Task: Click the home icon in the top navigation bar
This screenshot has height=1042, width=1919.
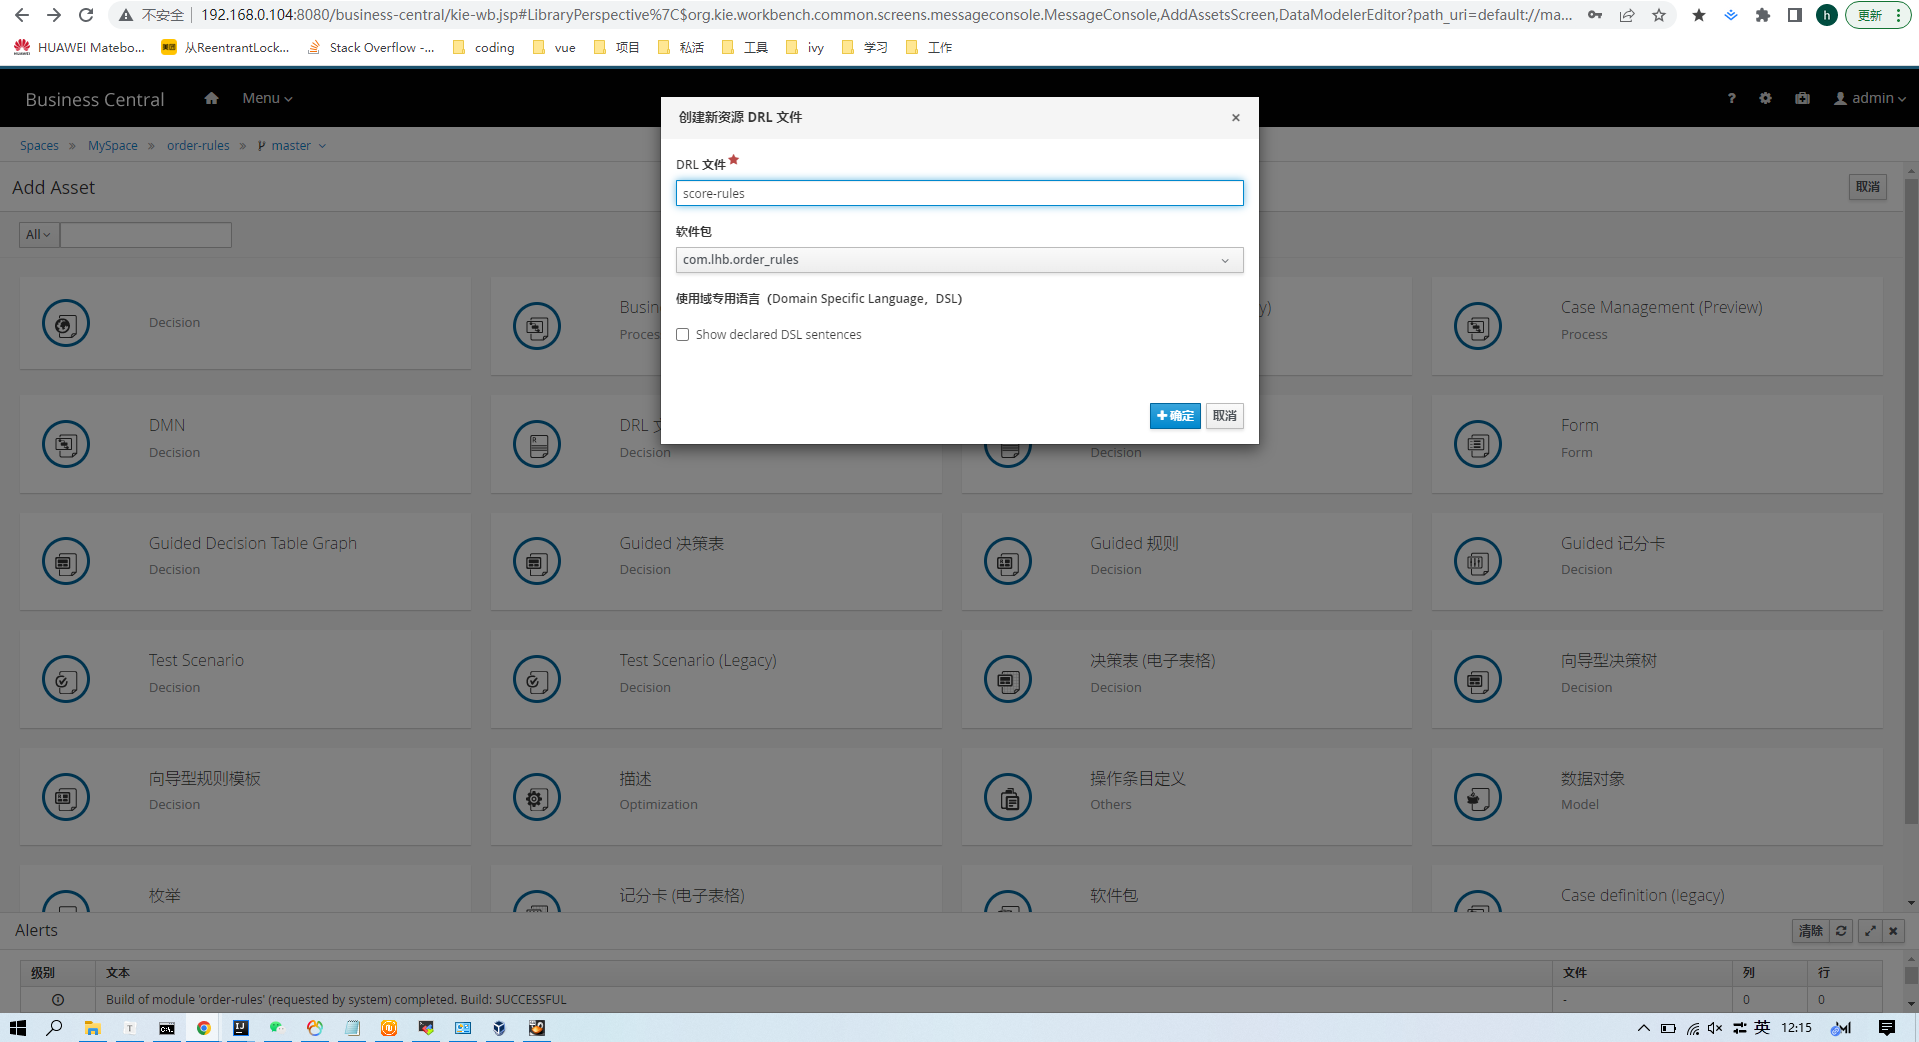Action: point(211,98)
